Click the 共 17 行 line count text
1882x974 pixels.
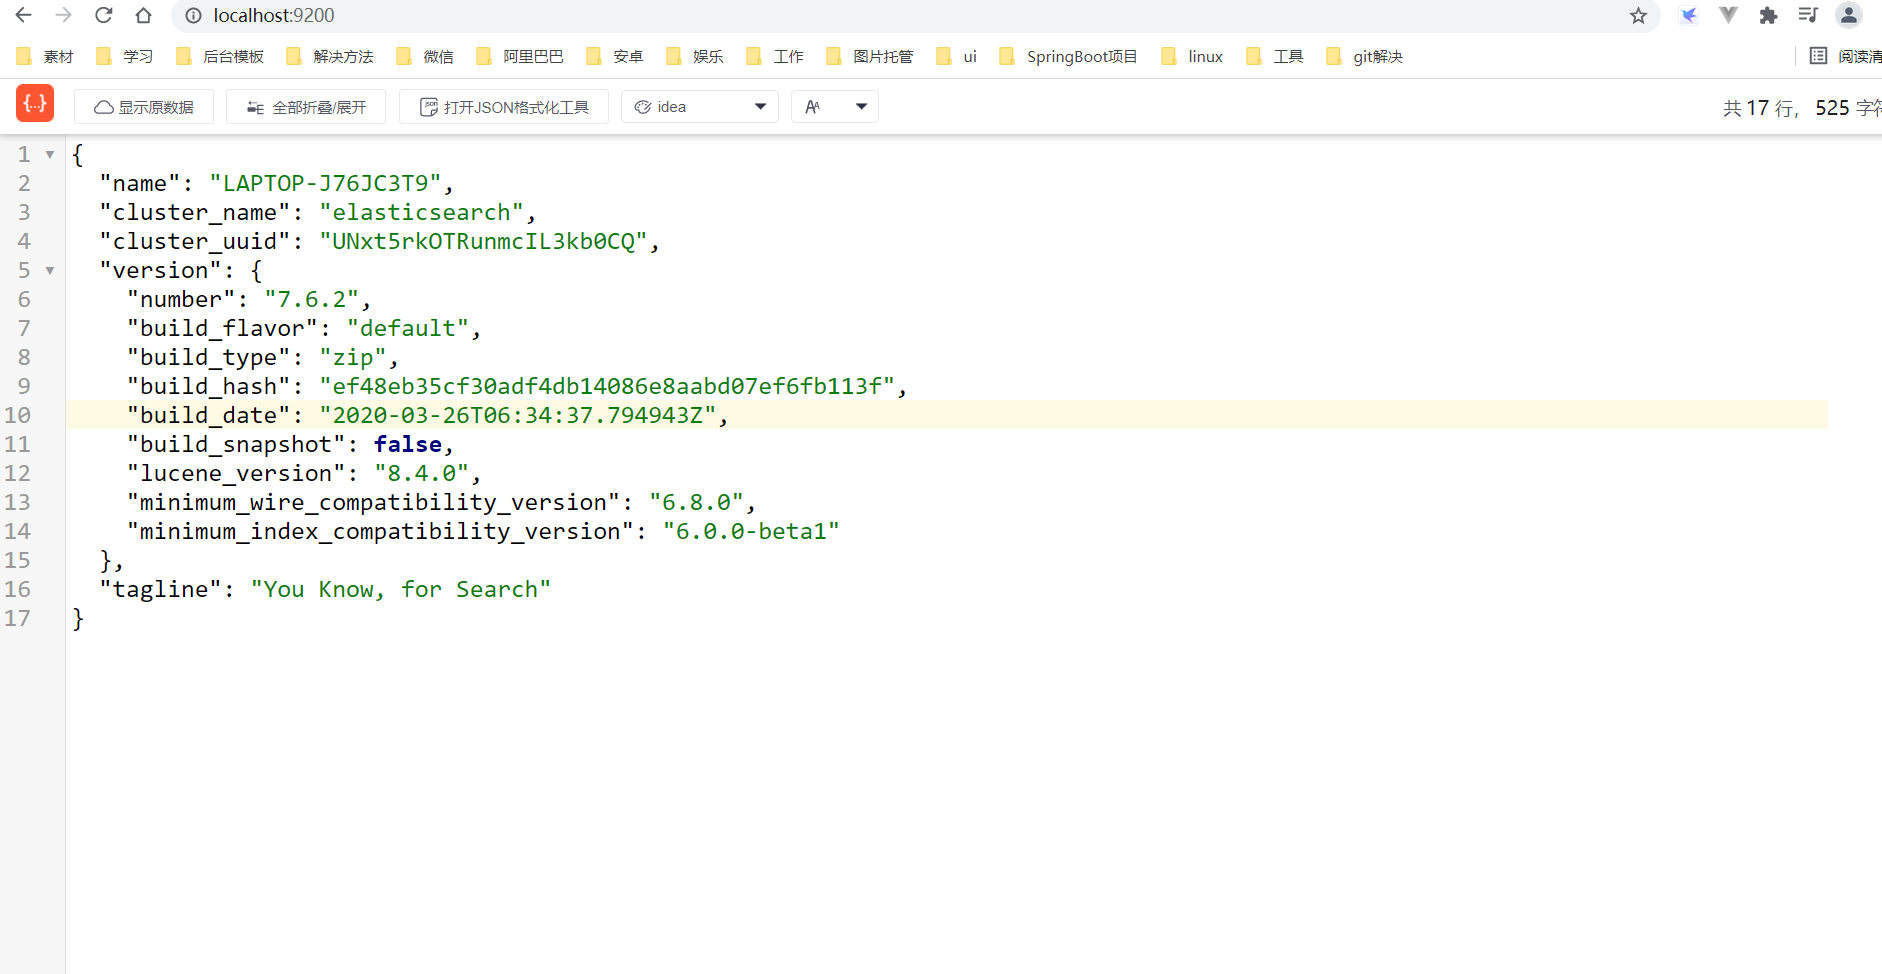click(x=1759, y=108)
